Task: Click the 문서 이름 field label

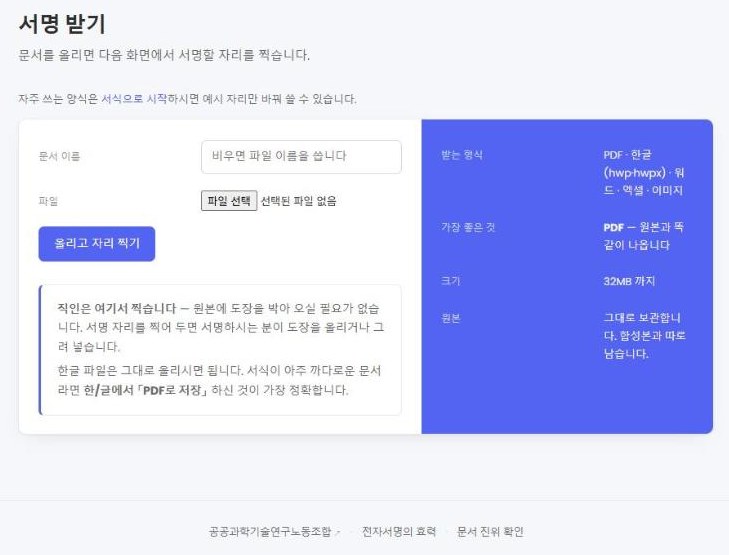Action: (x=60, y=156)
